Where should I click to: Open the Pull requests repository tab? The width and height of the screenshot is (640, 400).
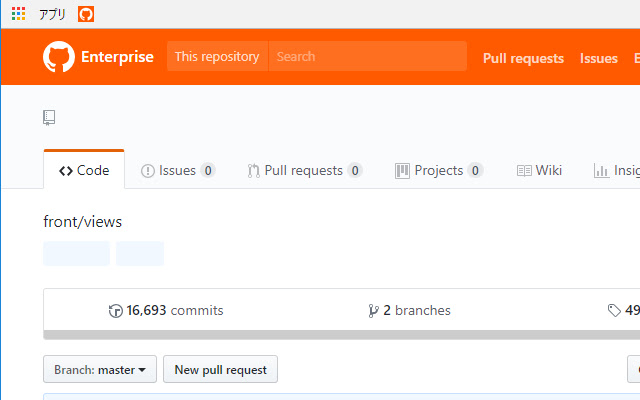pyautogui.click(x=305, y=171)
